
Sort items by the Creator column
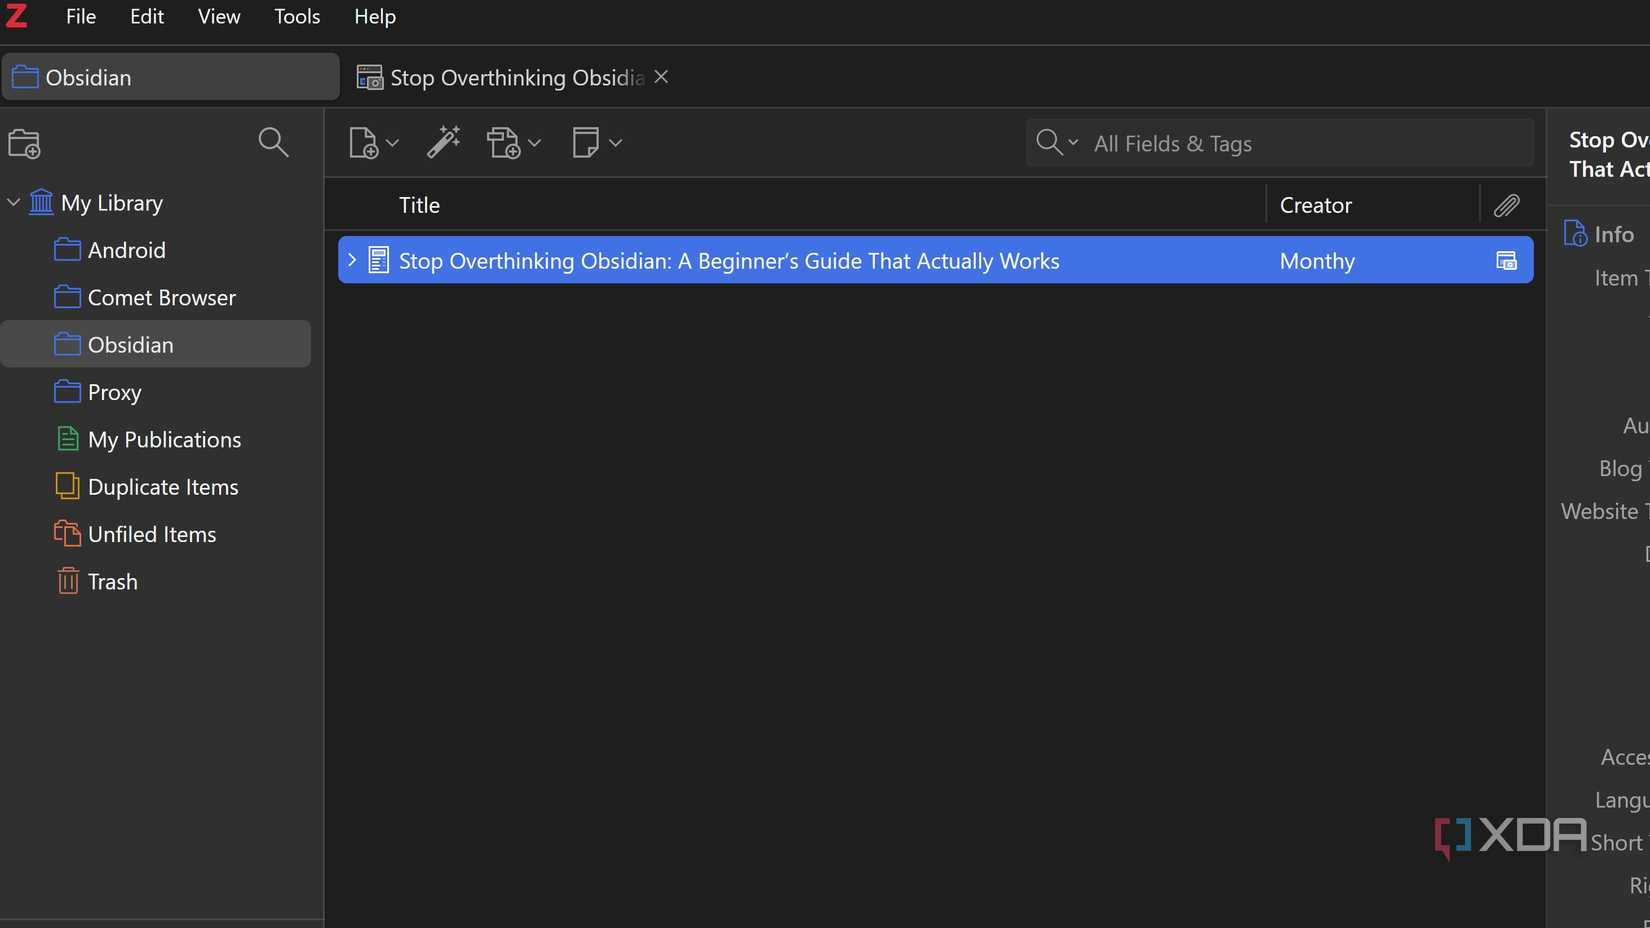[x=1315, y=205]
